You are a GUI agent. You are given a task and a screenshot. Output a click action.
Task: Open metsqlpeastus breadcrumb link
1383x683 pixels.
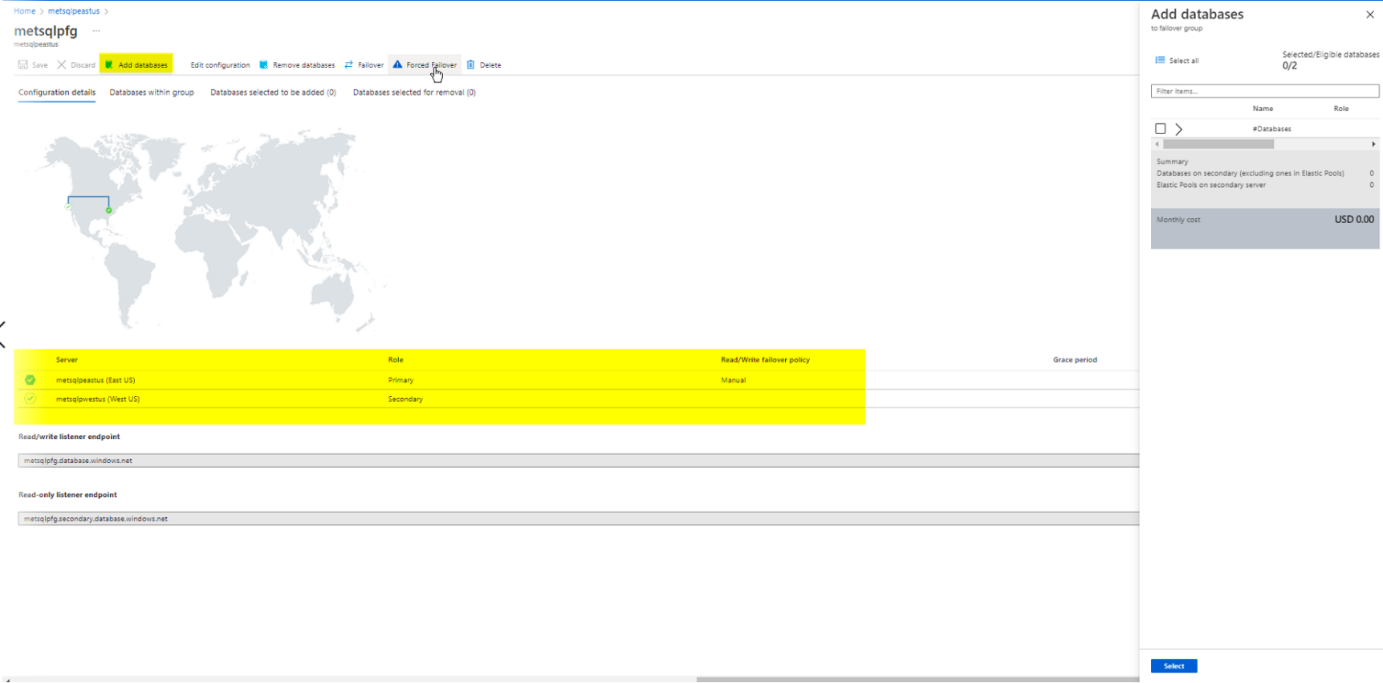coord(74,11)
